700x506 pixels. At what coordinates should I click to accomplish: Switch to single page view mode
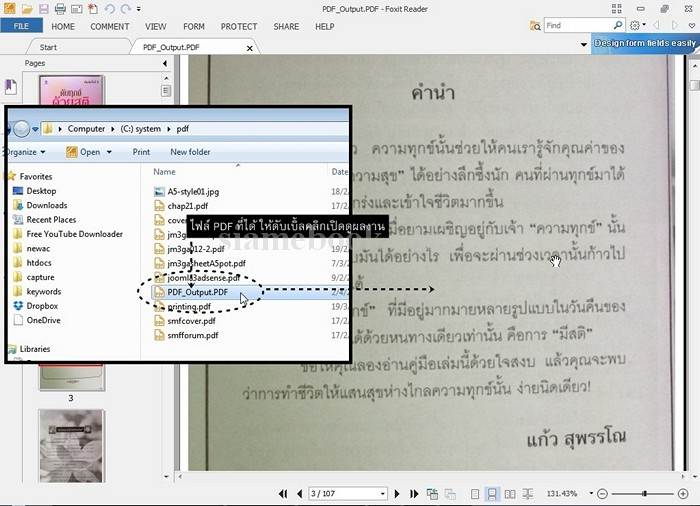pos(475,493)
